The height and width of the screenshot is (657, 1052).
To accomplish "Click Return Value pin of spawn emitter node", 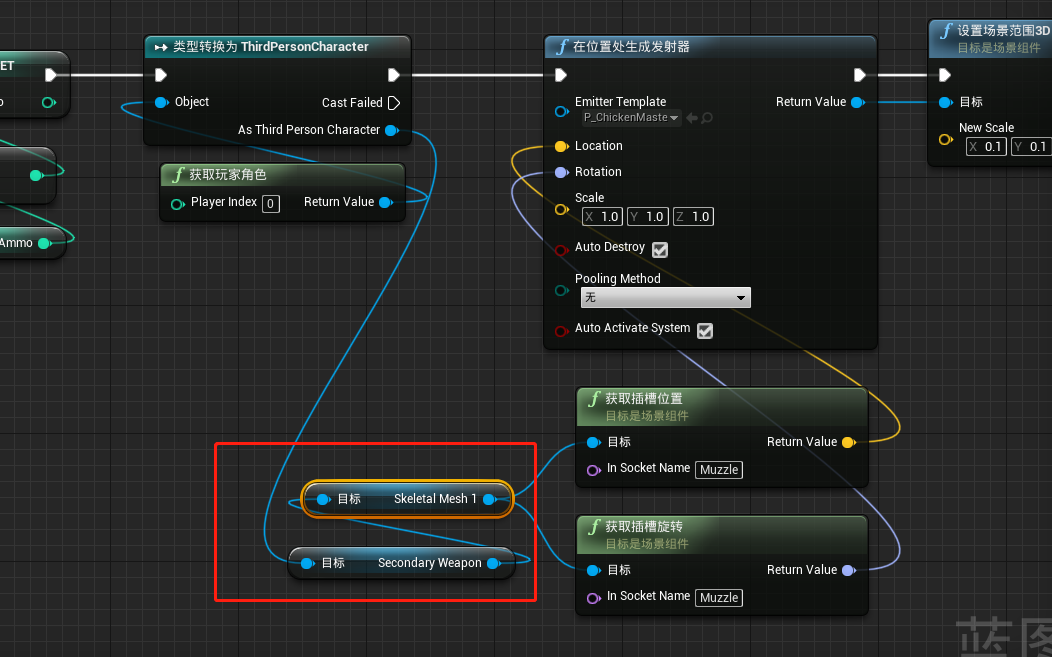I will (857, 102).
